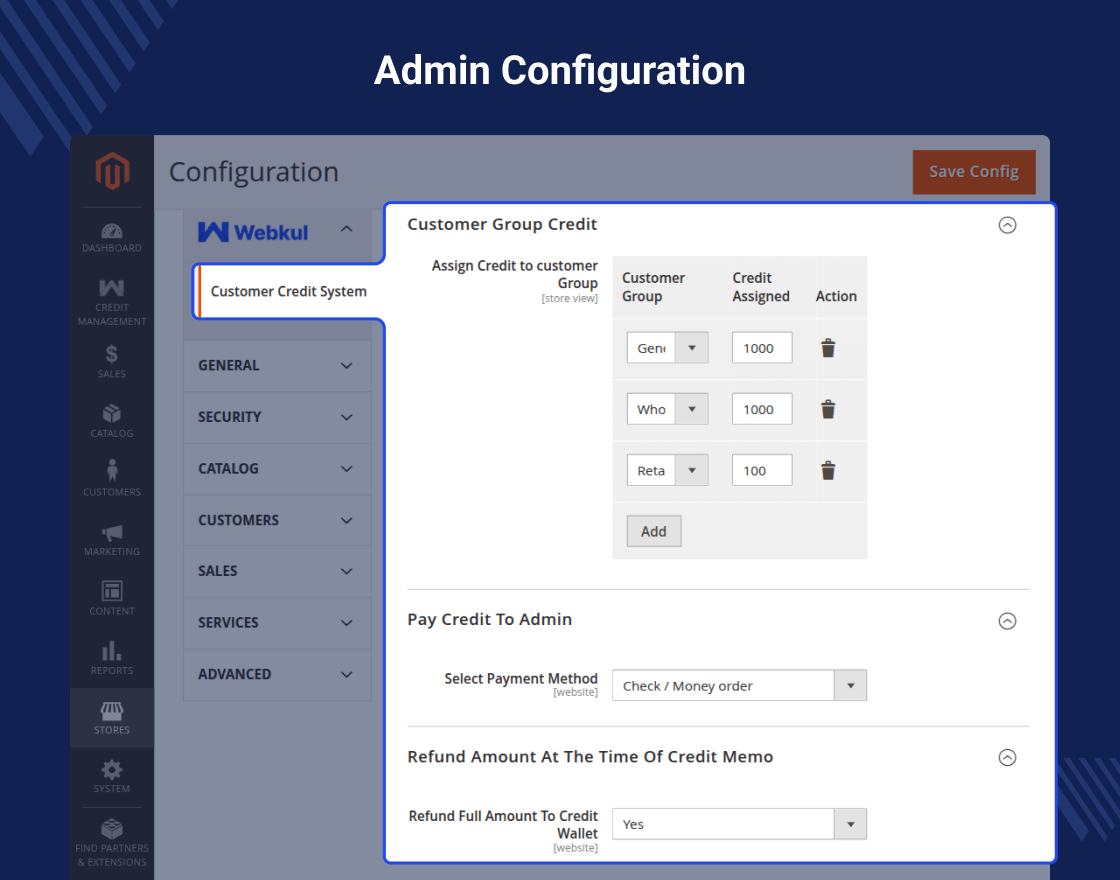Click the Sales dollar icon
The width and height of the screenshot is (1120, 880).
click(112, 361)
